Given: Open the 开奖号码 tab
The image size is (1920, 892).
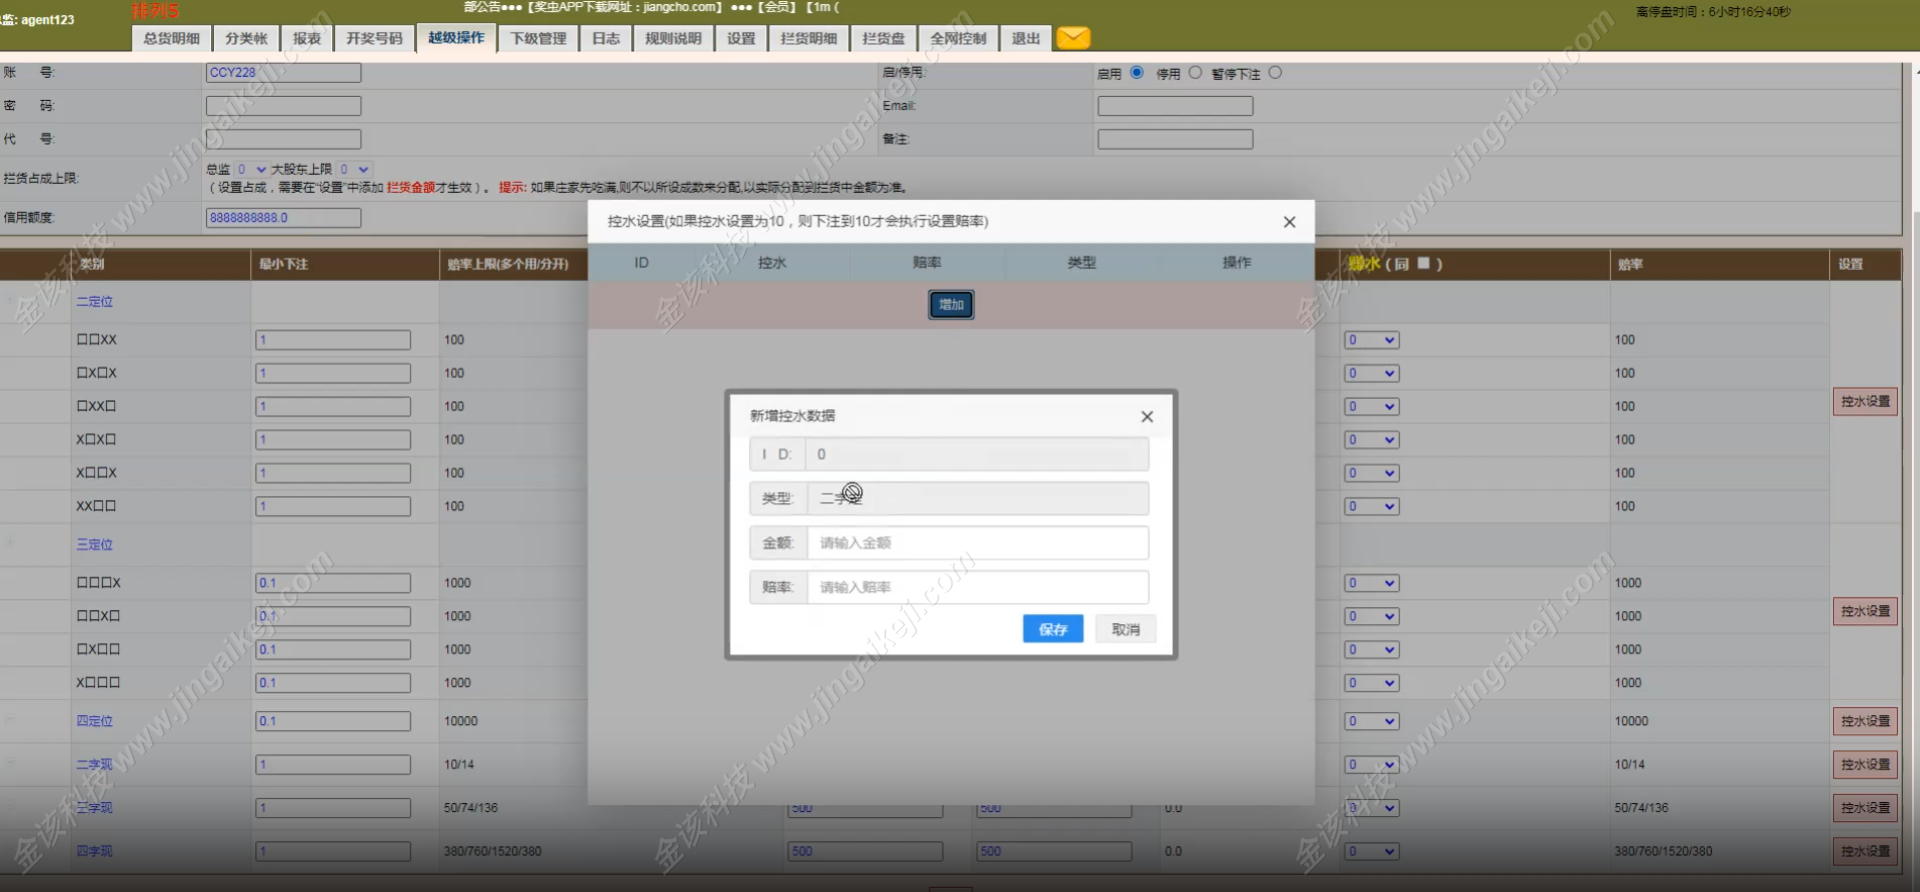Looking at the screenshot, I should point(374,38).
